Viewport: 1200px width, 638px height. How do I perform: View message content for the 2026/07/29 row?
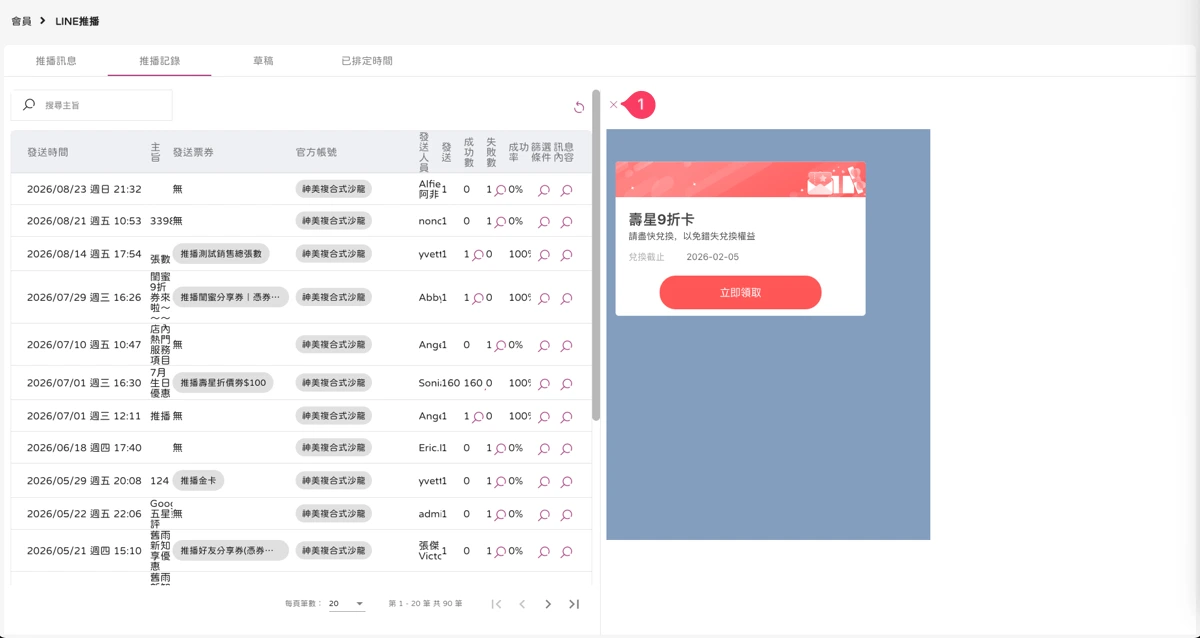pyautogui.click(x=566, y=298)
